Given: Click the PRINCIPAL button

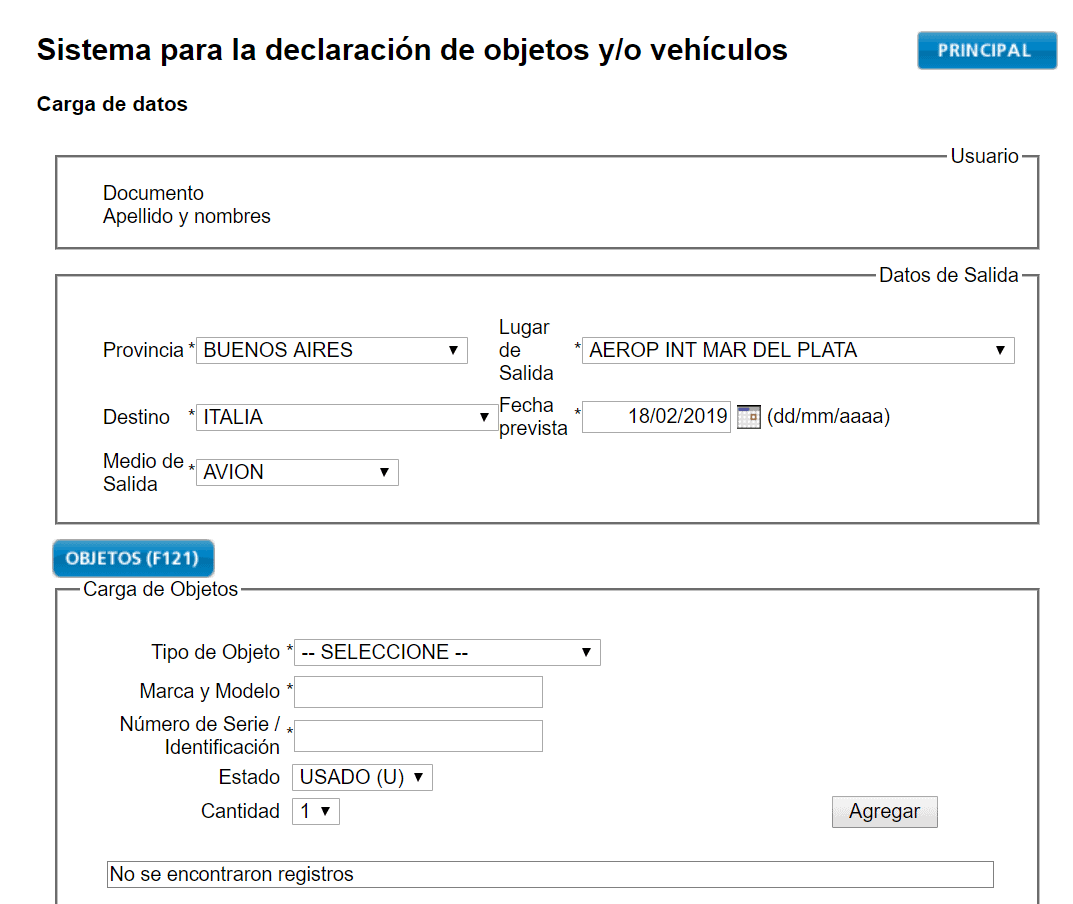Looking at the screenshot, I should coord(986,51).
